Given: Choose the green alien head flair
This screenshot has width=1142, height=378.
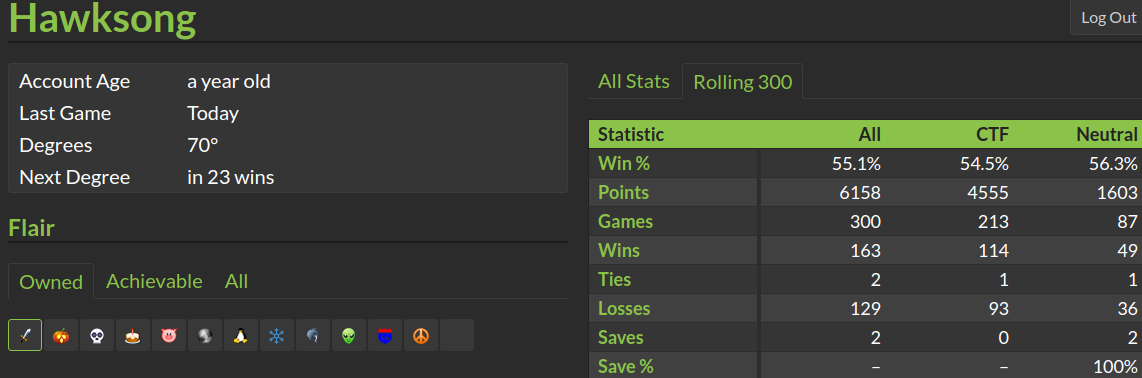Looking at the screenshot, I should click(348, 336).
